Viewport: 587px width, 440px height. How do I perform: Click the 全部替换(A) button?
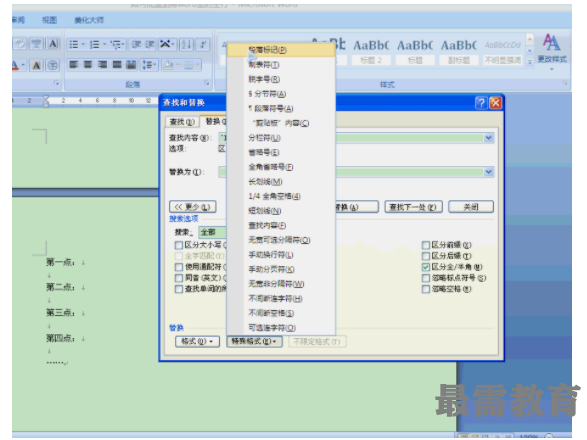coord(356,207)
